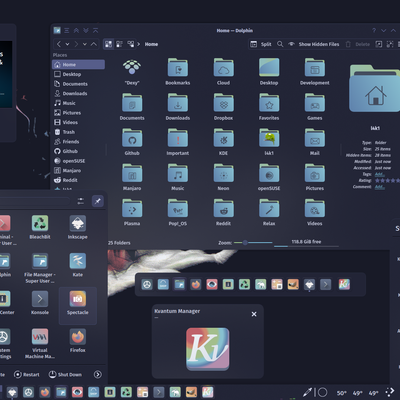Open Dolphin's hamburger menu in the title bar
Image resolution: width=400 pixels, height=400 pixels.
click(66, 30)
